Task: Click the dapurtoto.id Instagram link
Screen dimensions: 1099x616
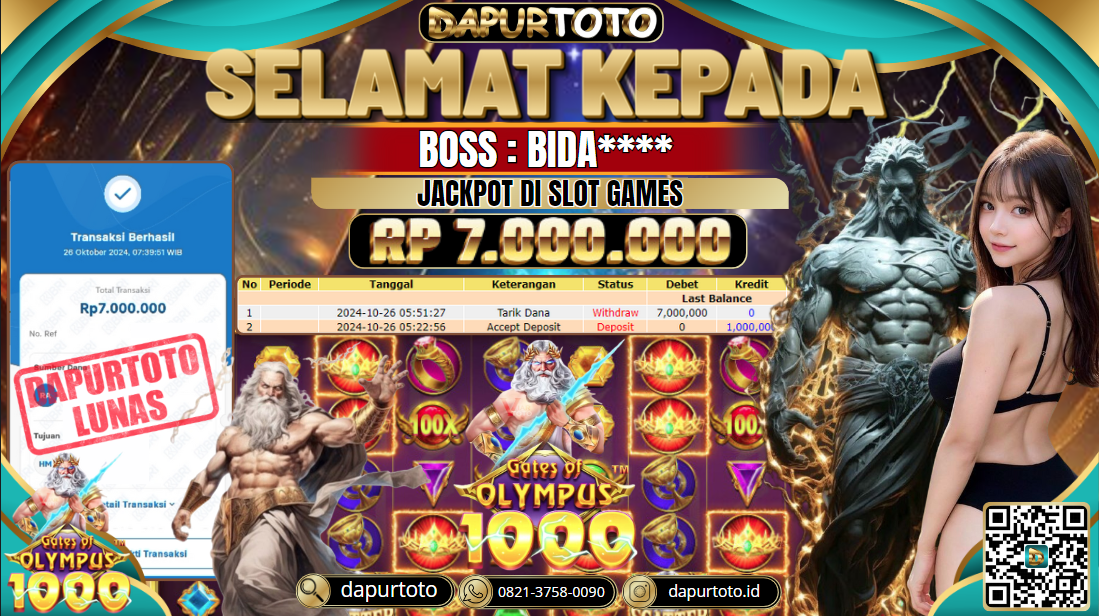Action: [x=714, y=591]
